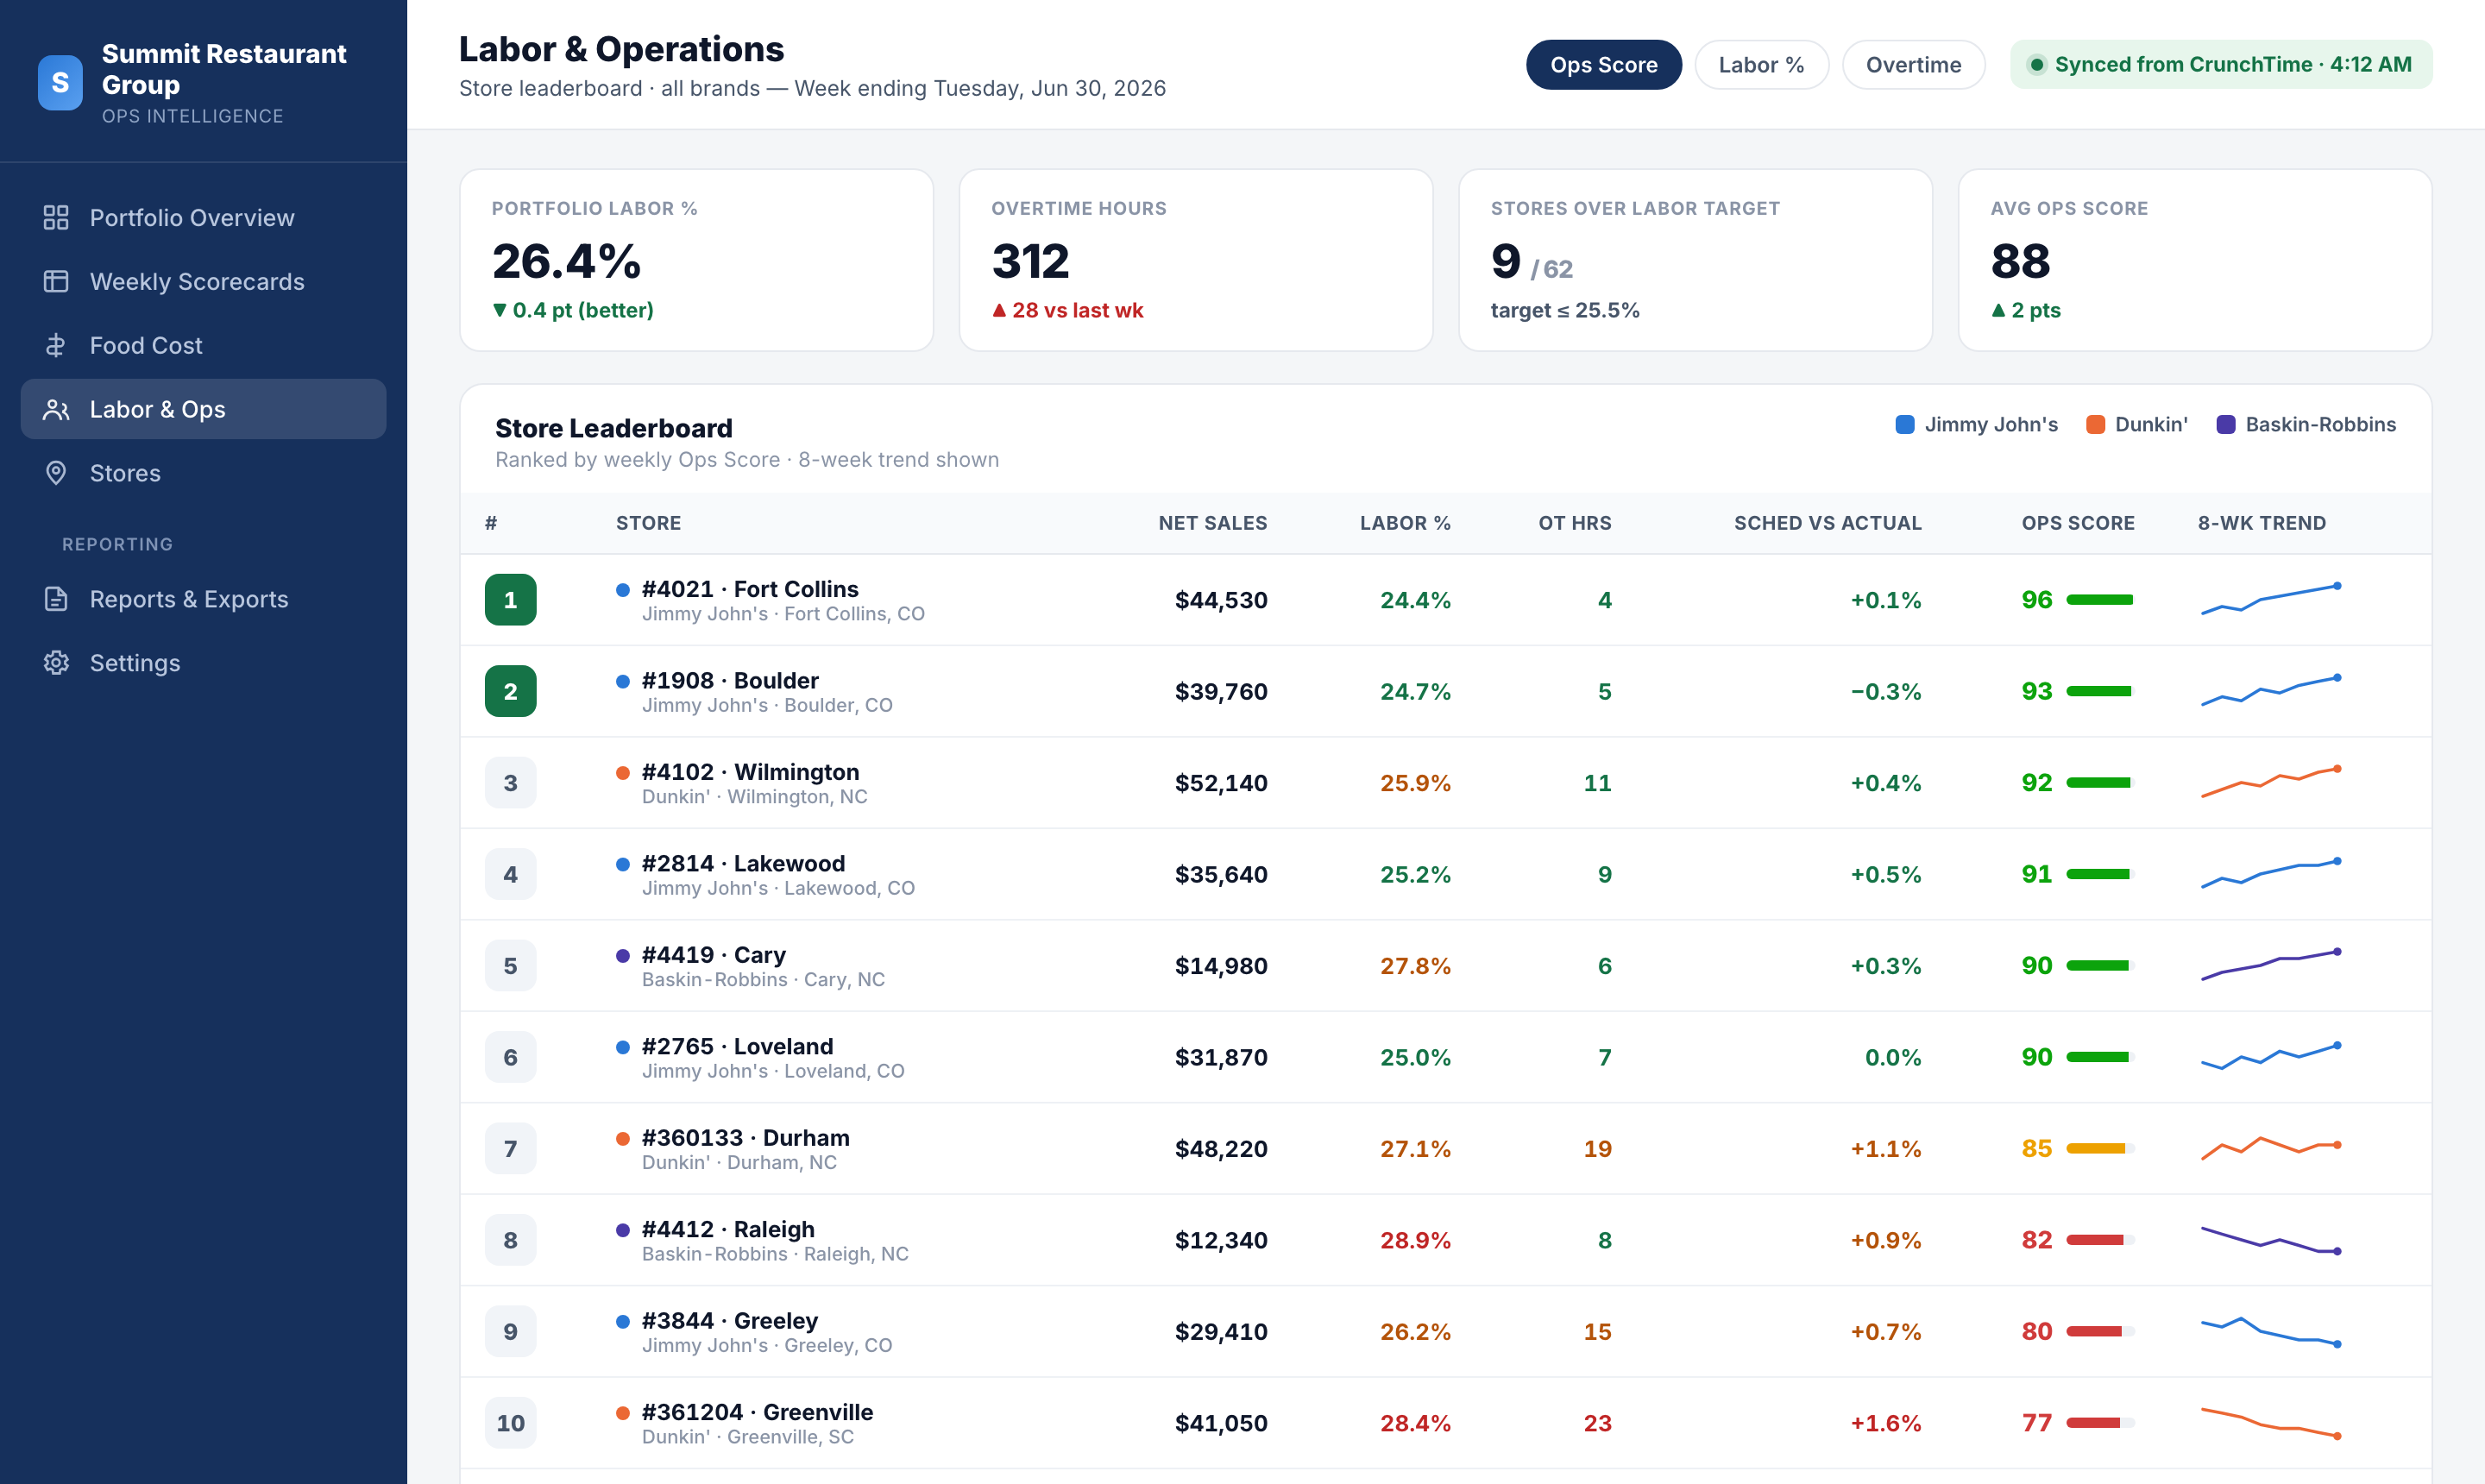2485x1484 pixels.
Task: Open the Overtime Hours card
Action: coord(1196,261)
